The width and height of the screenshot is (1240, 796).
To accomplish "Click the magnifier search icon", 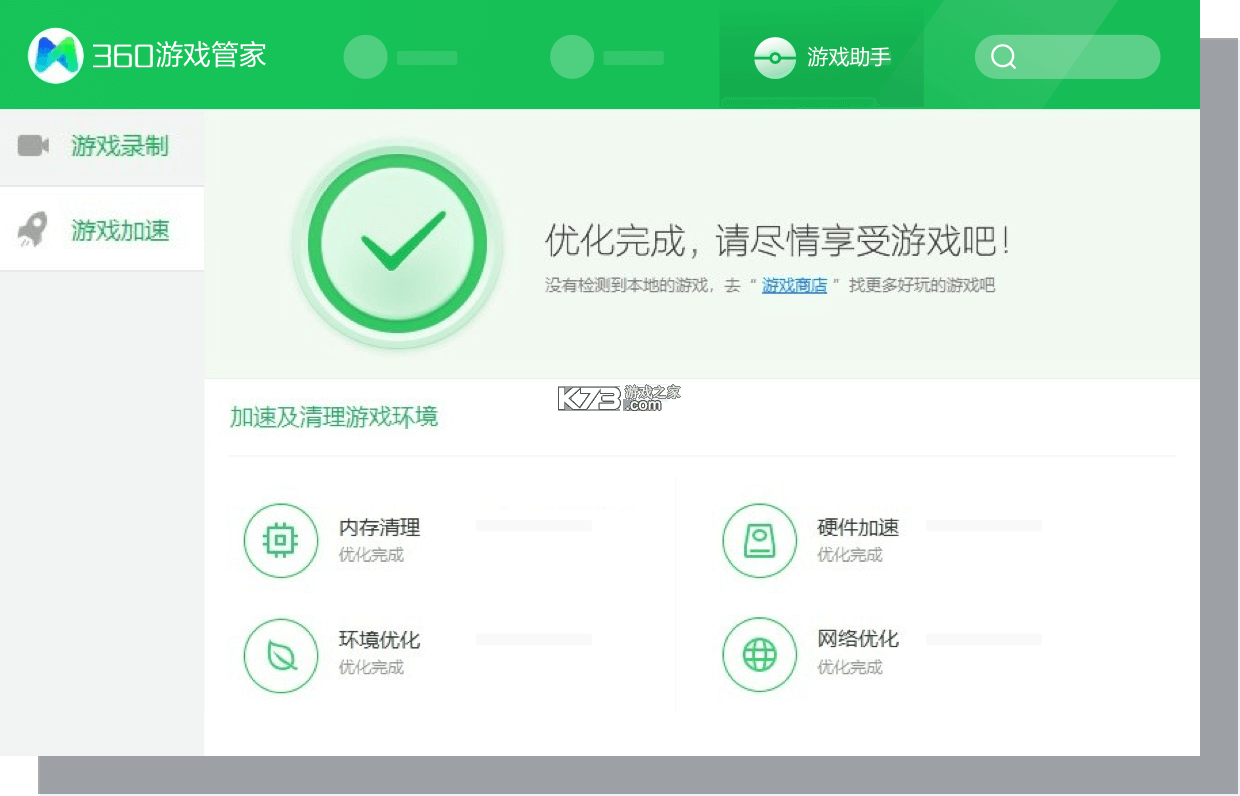I will (x=1003, y=57).
